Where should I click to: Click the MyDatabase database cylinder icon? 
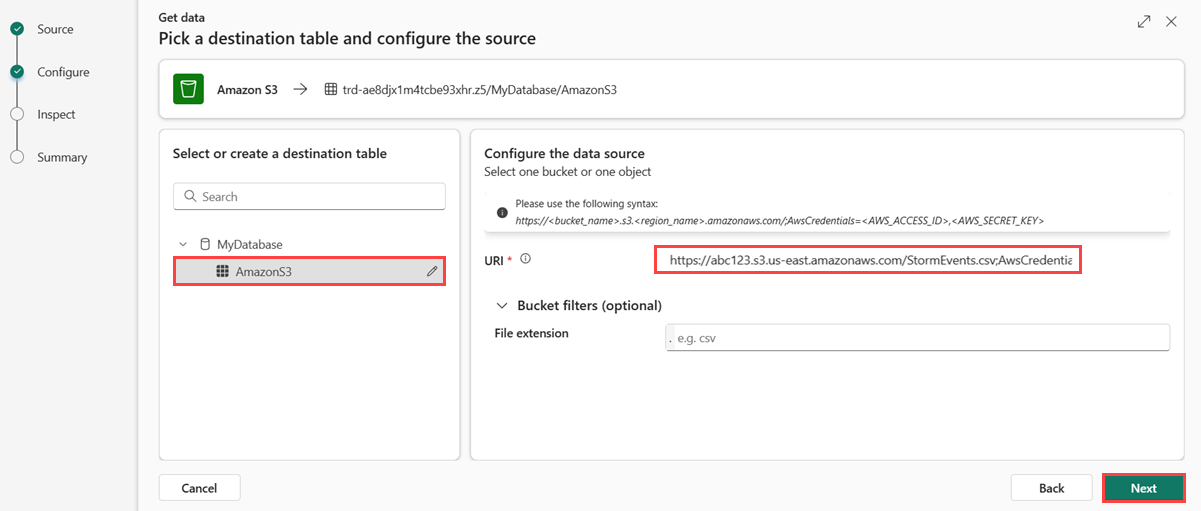(205, 244)
